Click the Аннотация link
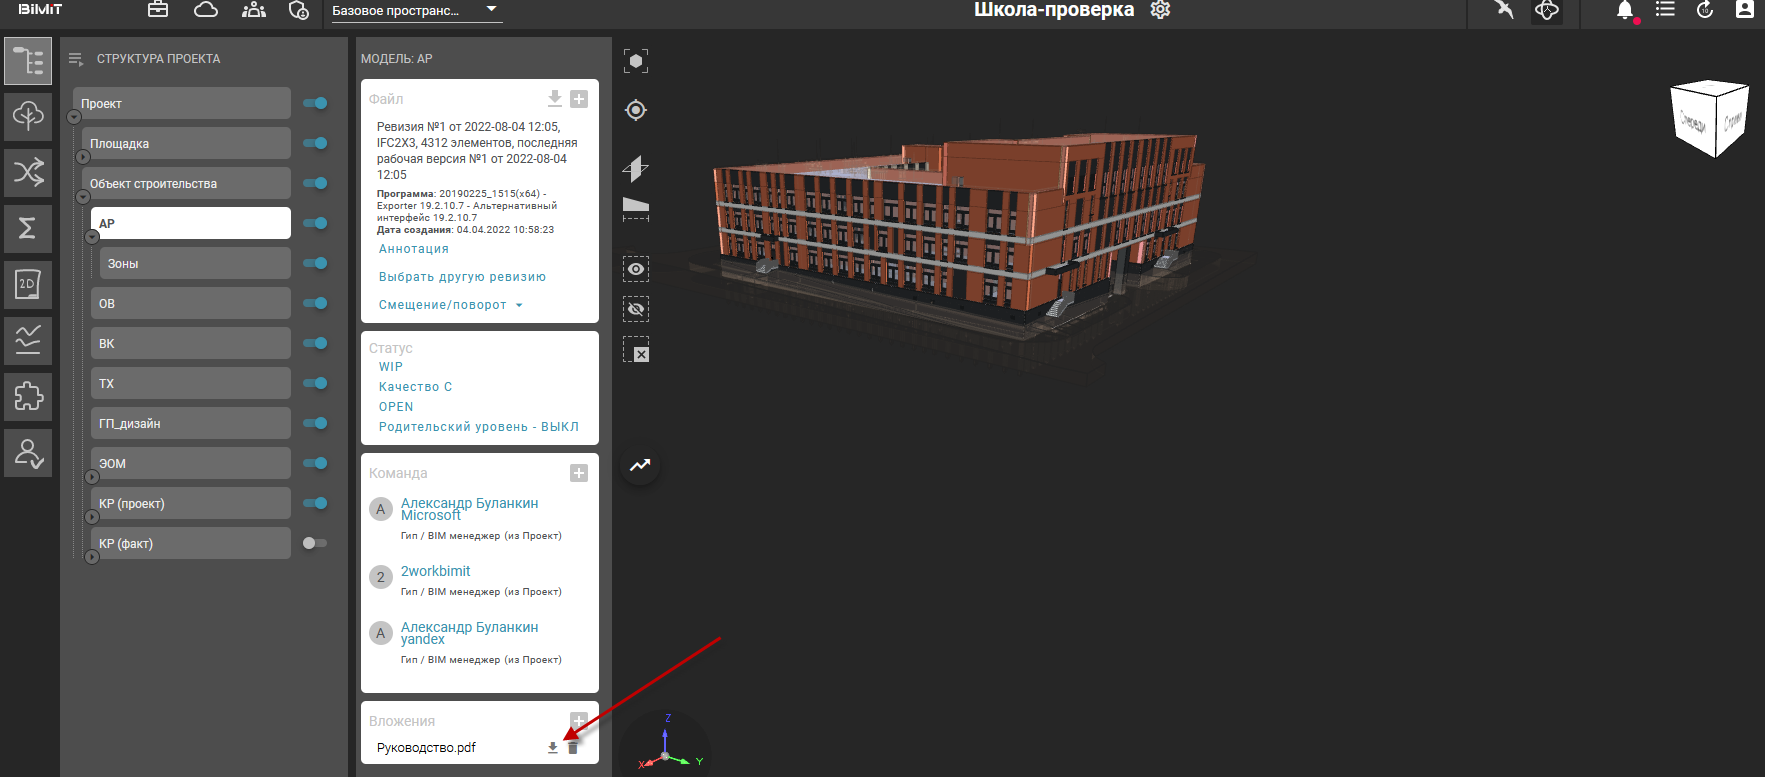1765x777 pixels. (413, 249)
